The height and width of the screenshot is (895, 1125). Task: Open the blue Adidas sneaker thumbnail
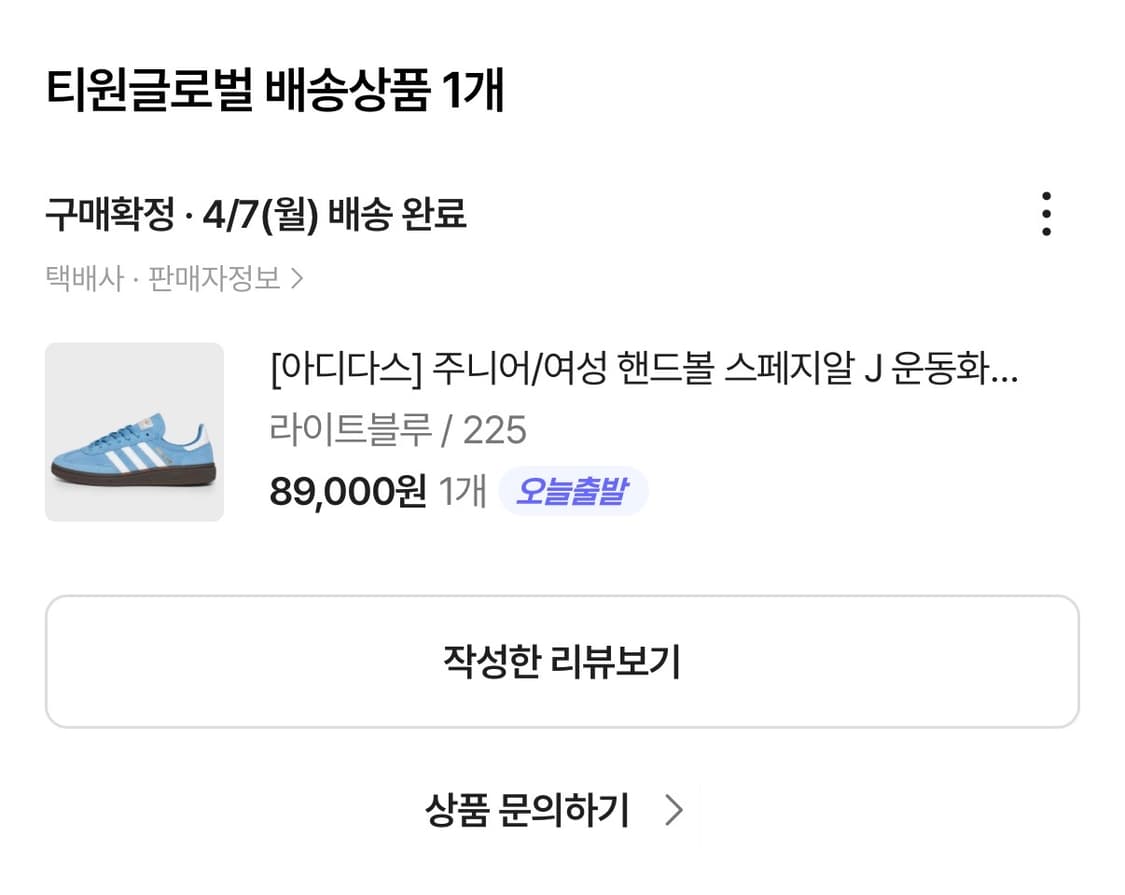pos(134,432)
